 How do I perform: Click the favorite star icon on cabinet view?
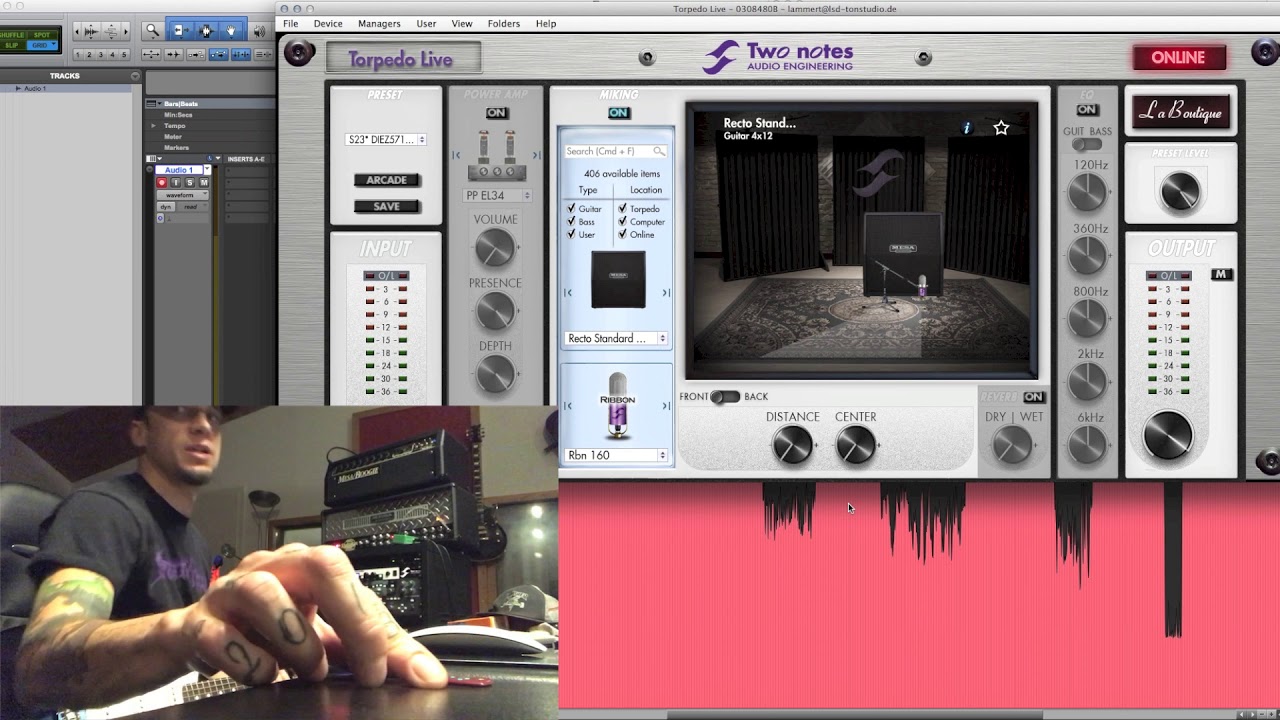click(x=1001, y=128)
